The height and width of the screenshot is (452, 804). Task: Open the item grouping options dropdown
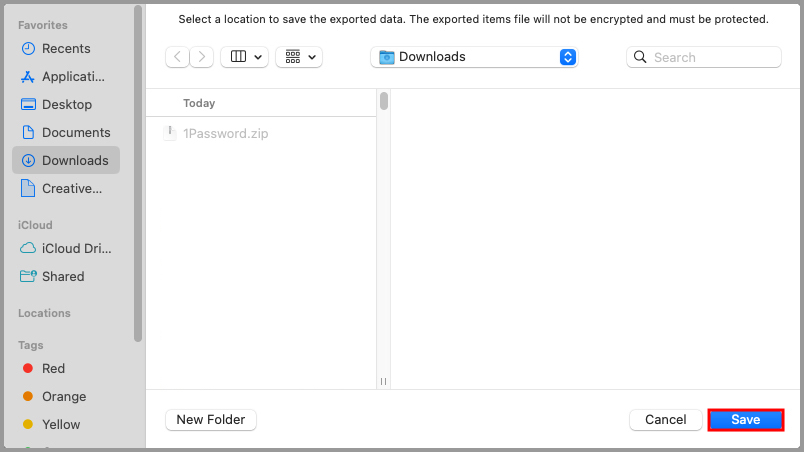point(298,57)
